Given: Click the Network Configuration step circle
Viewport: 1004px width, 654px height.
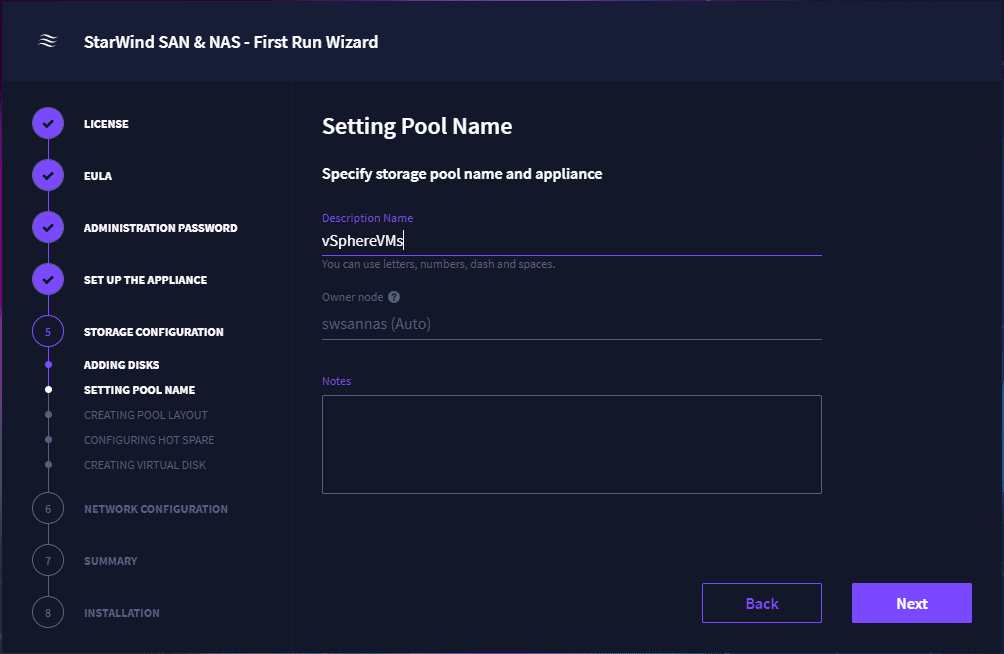Looking at the screenshot, I should click(x=47, y=508).
